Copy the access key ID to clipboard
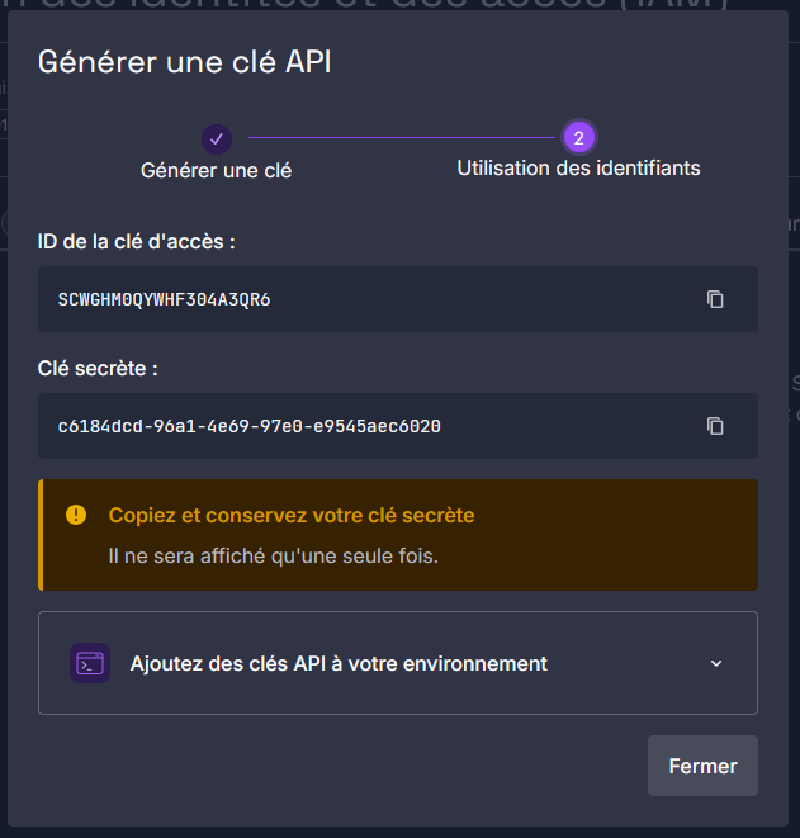This screenshot has height=838, width=800. [x=715, y=299]
